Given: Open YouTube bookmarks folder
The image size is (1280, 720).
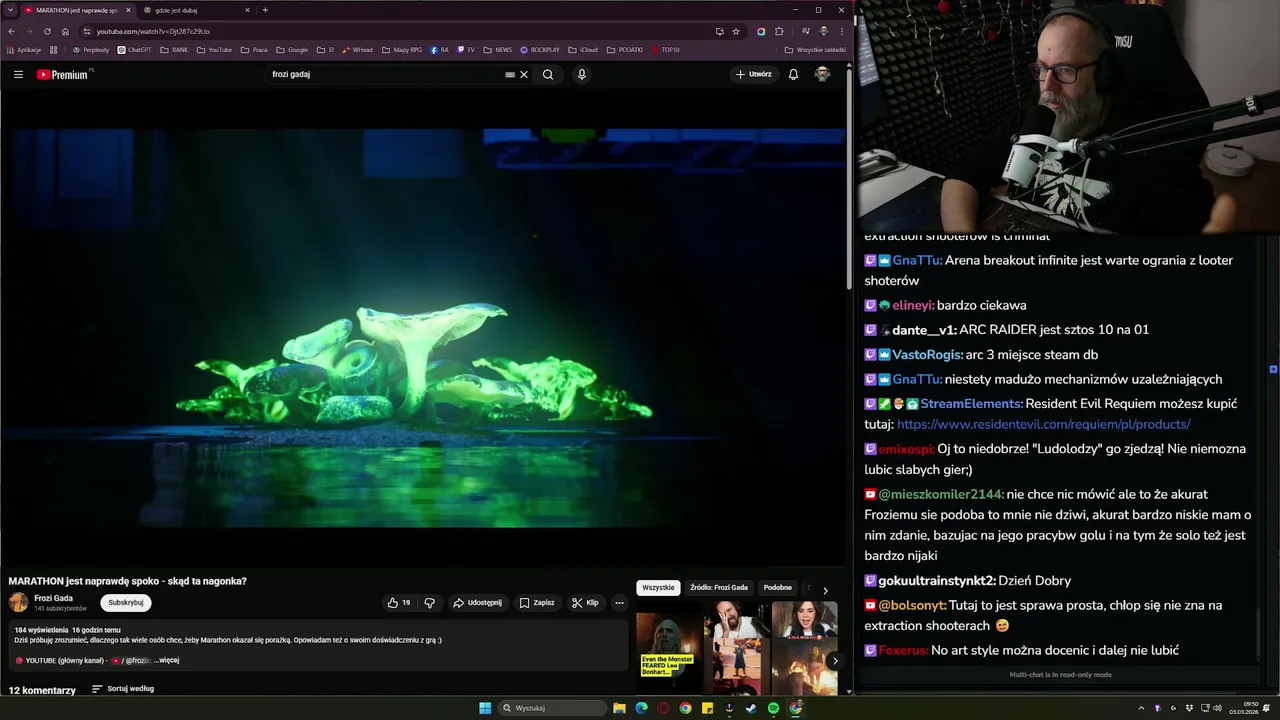Looking at the screenshot, I should (214, 49).
